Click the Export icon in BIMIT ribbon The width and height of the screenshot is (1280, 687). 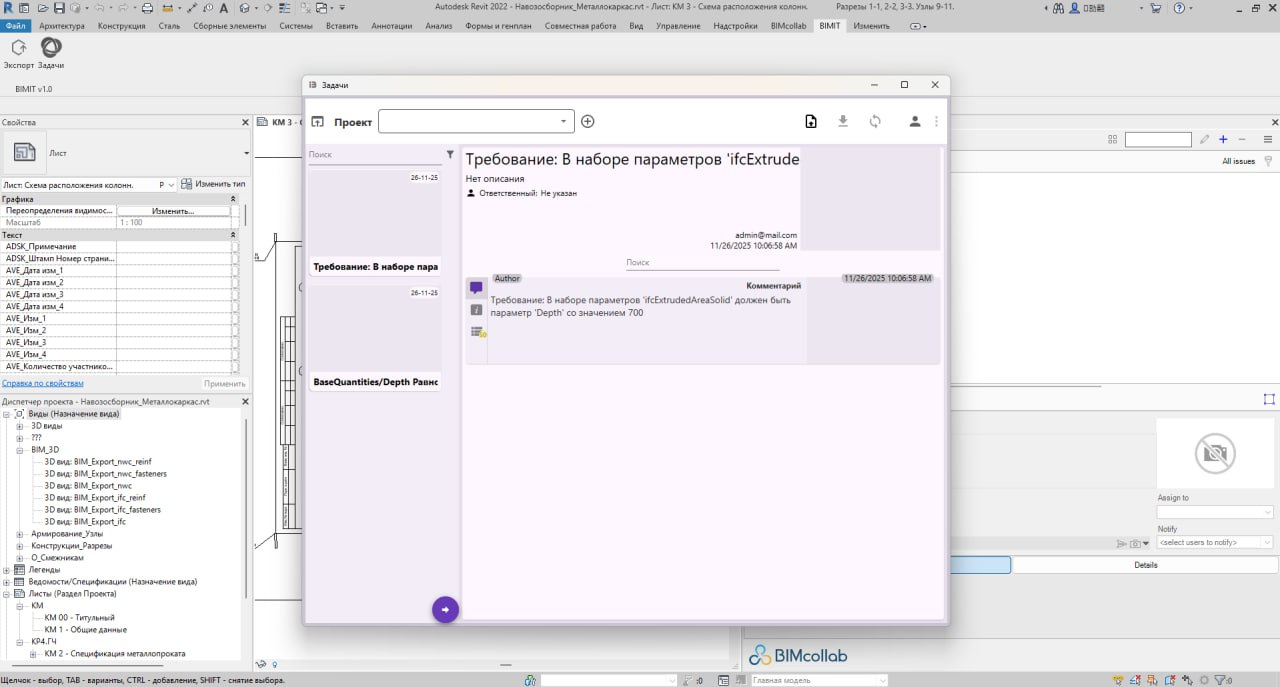point(18,48)
